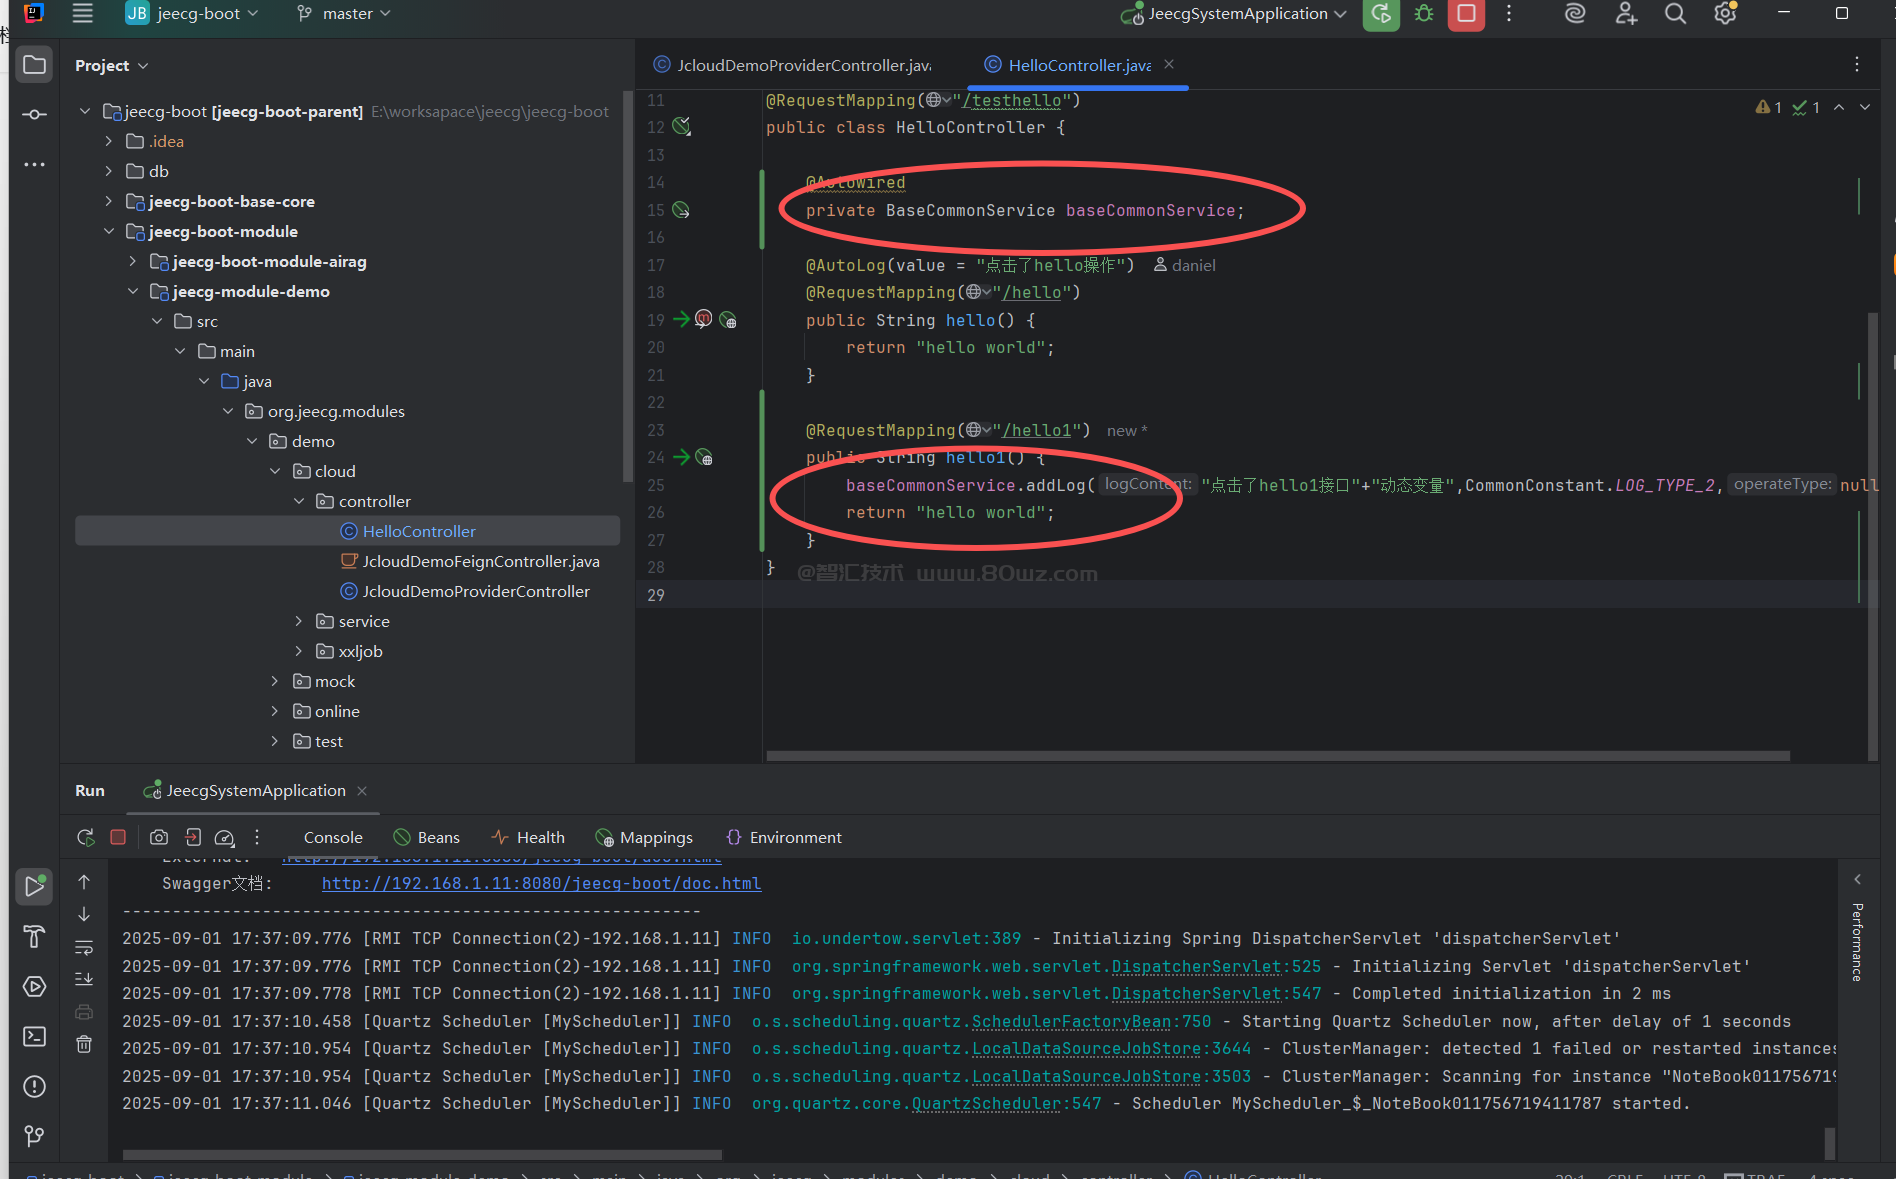Expand the db folder
1896x1179 pixels.
coord(108,171)
